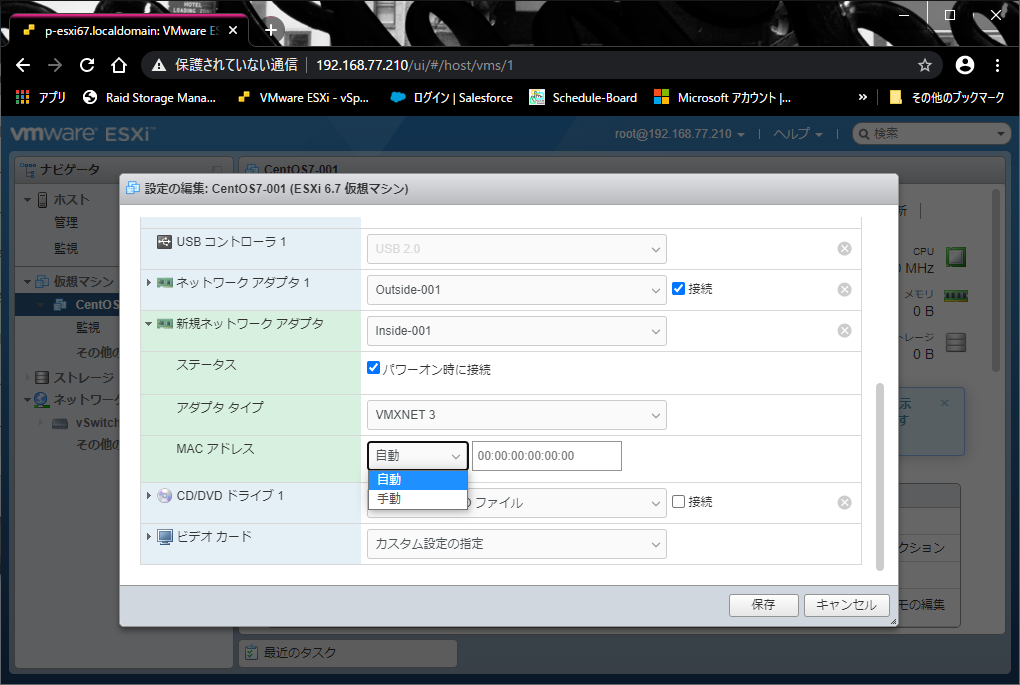Remove new network adapter Inside-001 device

[x=844, y=330]
